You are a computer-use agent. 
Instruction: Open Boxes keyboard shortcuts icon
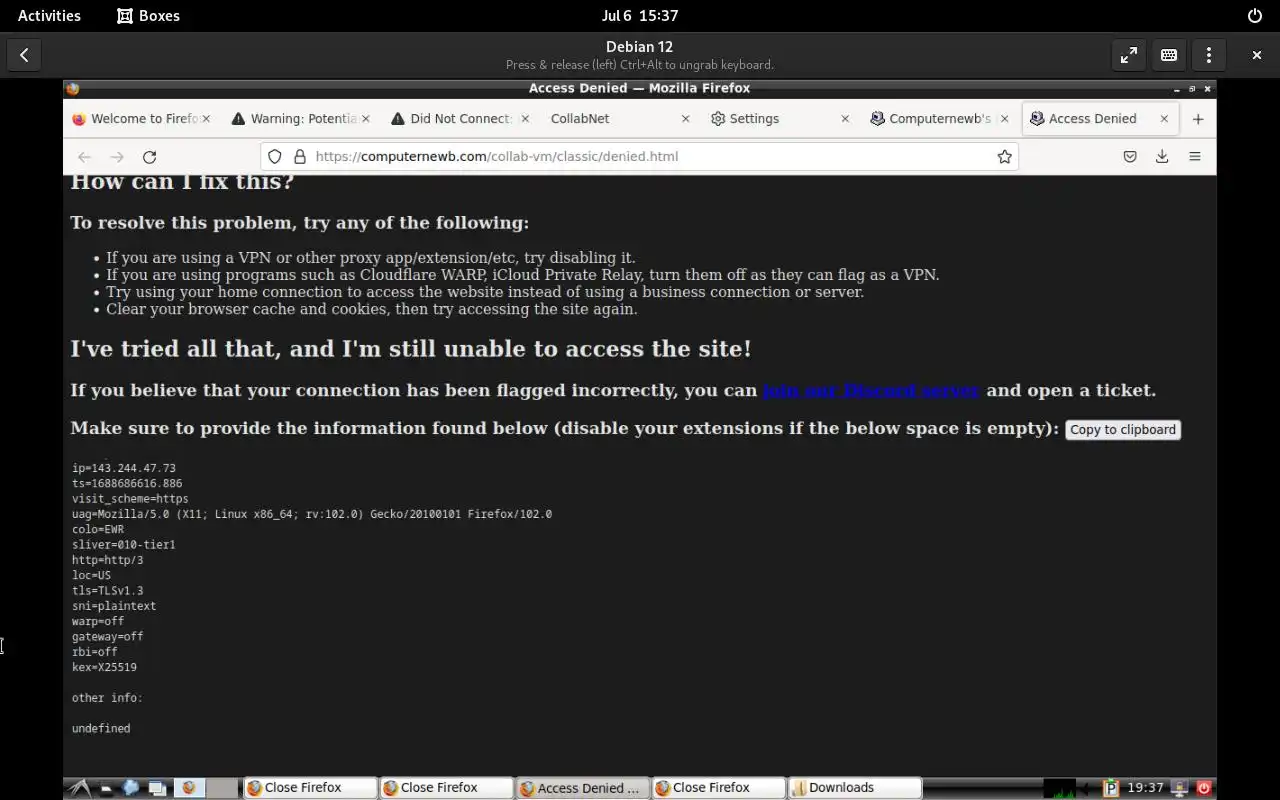1169,55
